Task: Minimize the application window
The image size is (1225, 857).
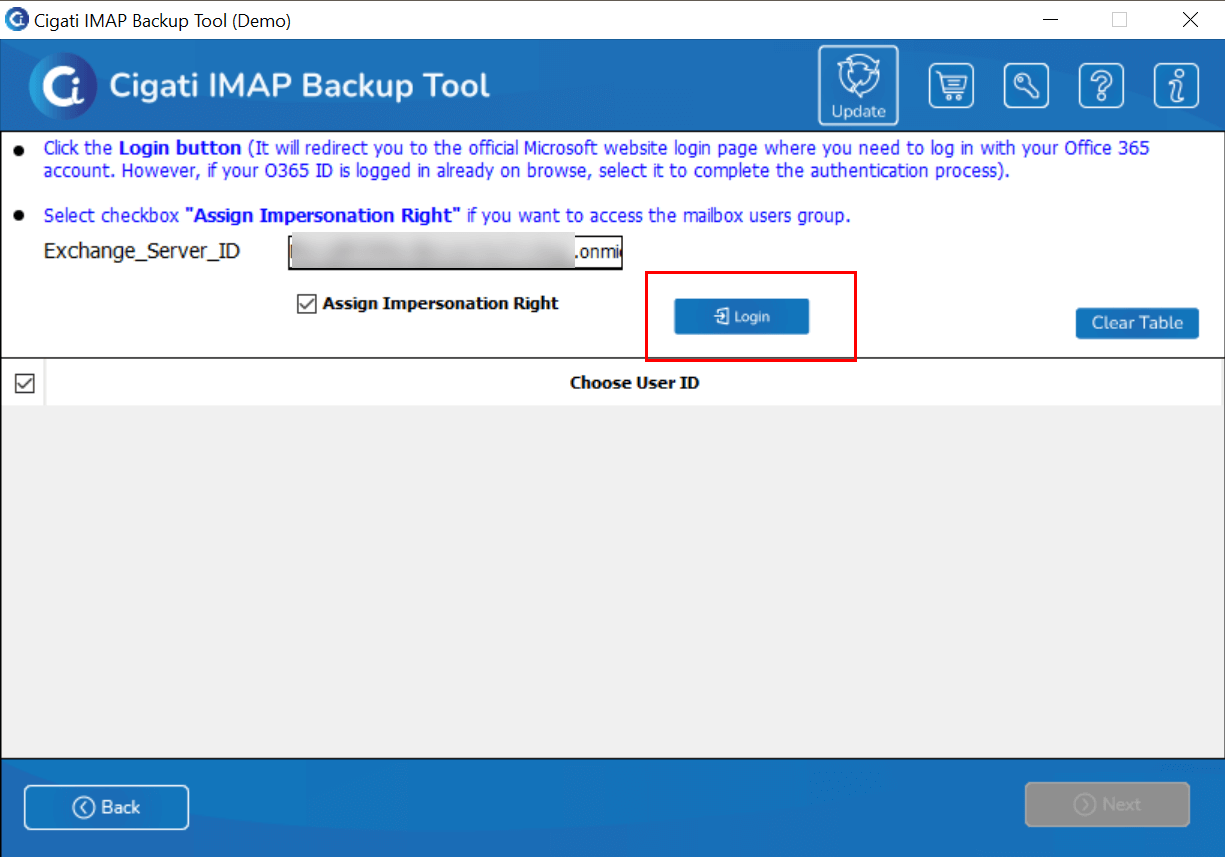Action: tap(1049, 20)
